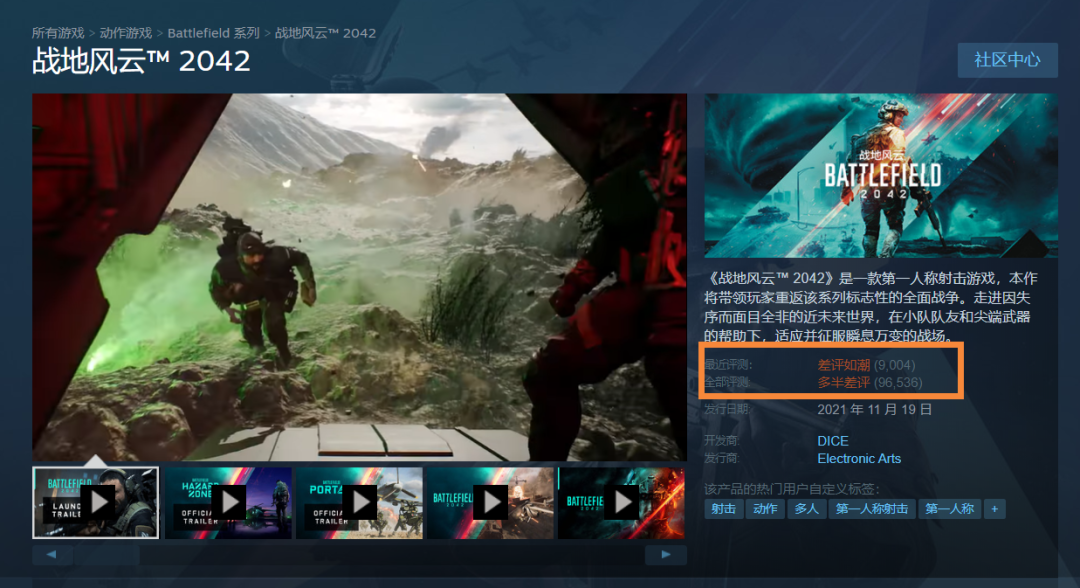The height and width of the screenshot is (588, 1080).
Task: Click the thumbnail strip scrollbar handle
Action: coord(107,554)
